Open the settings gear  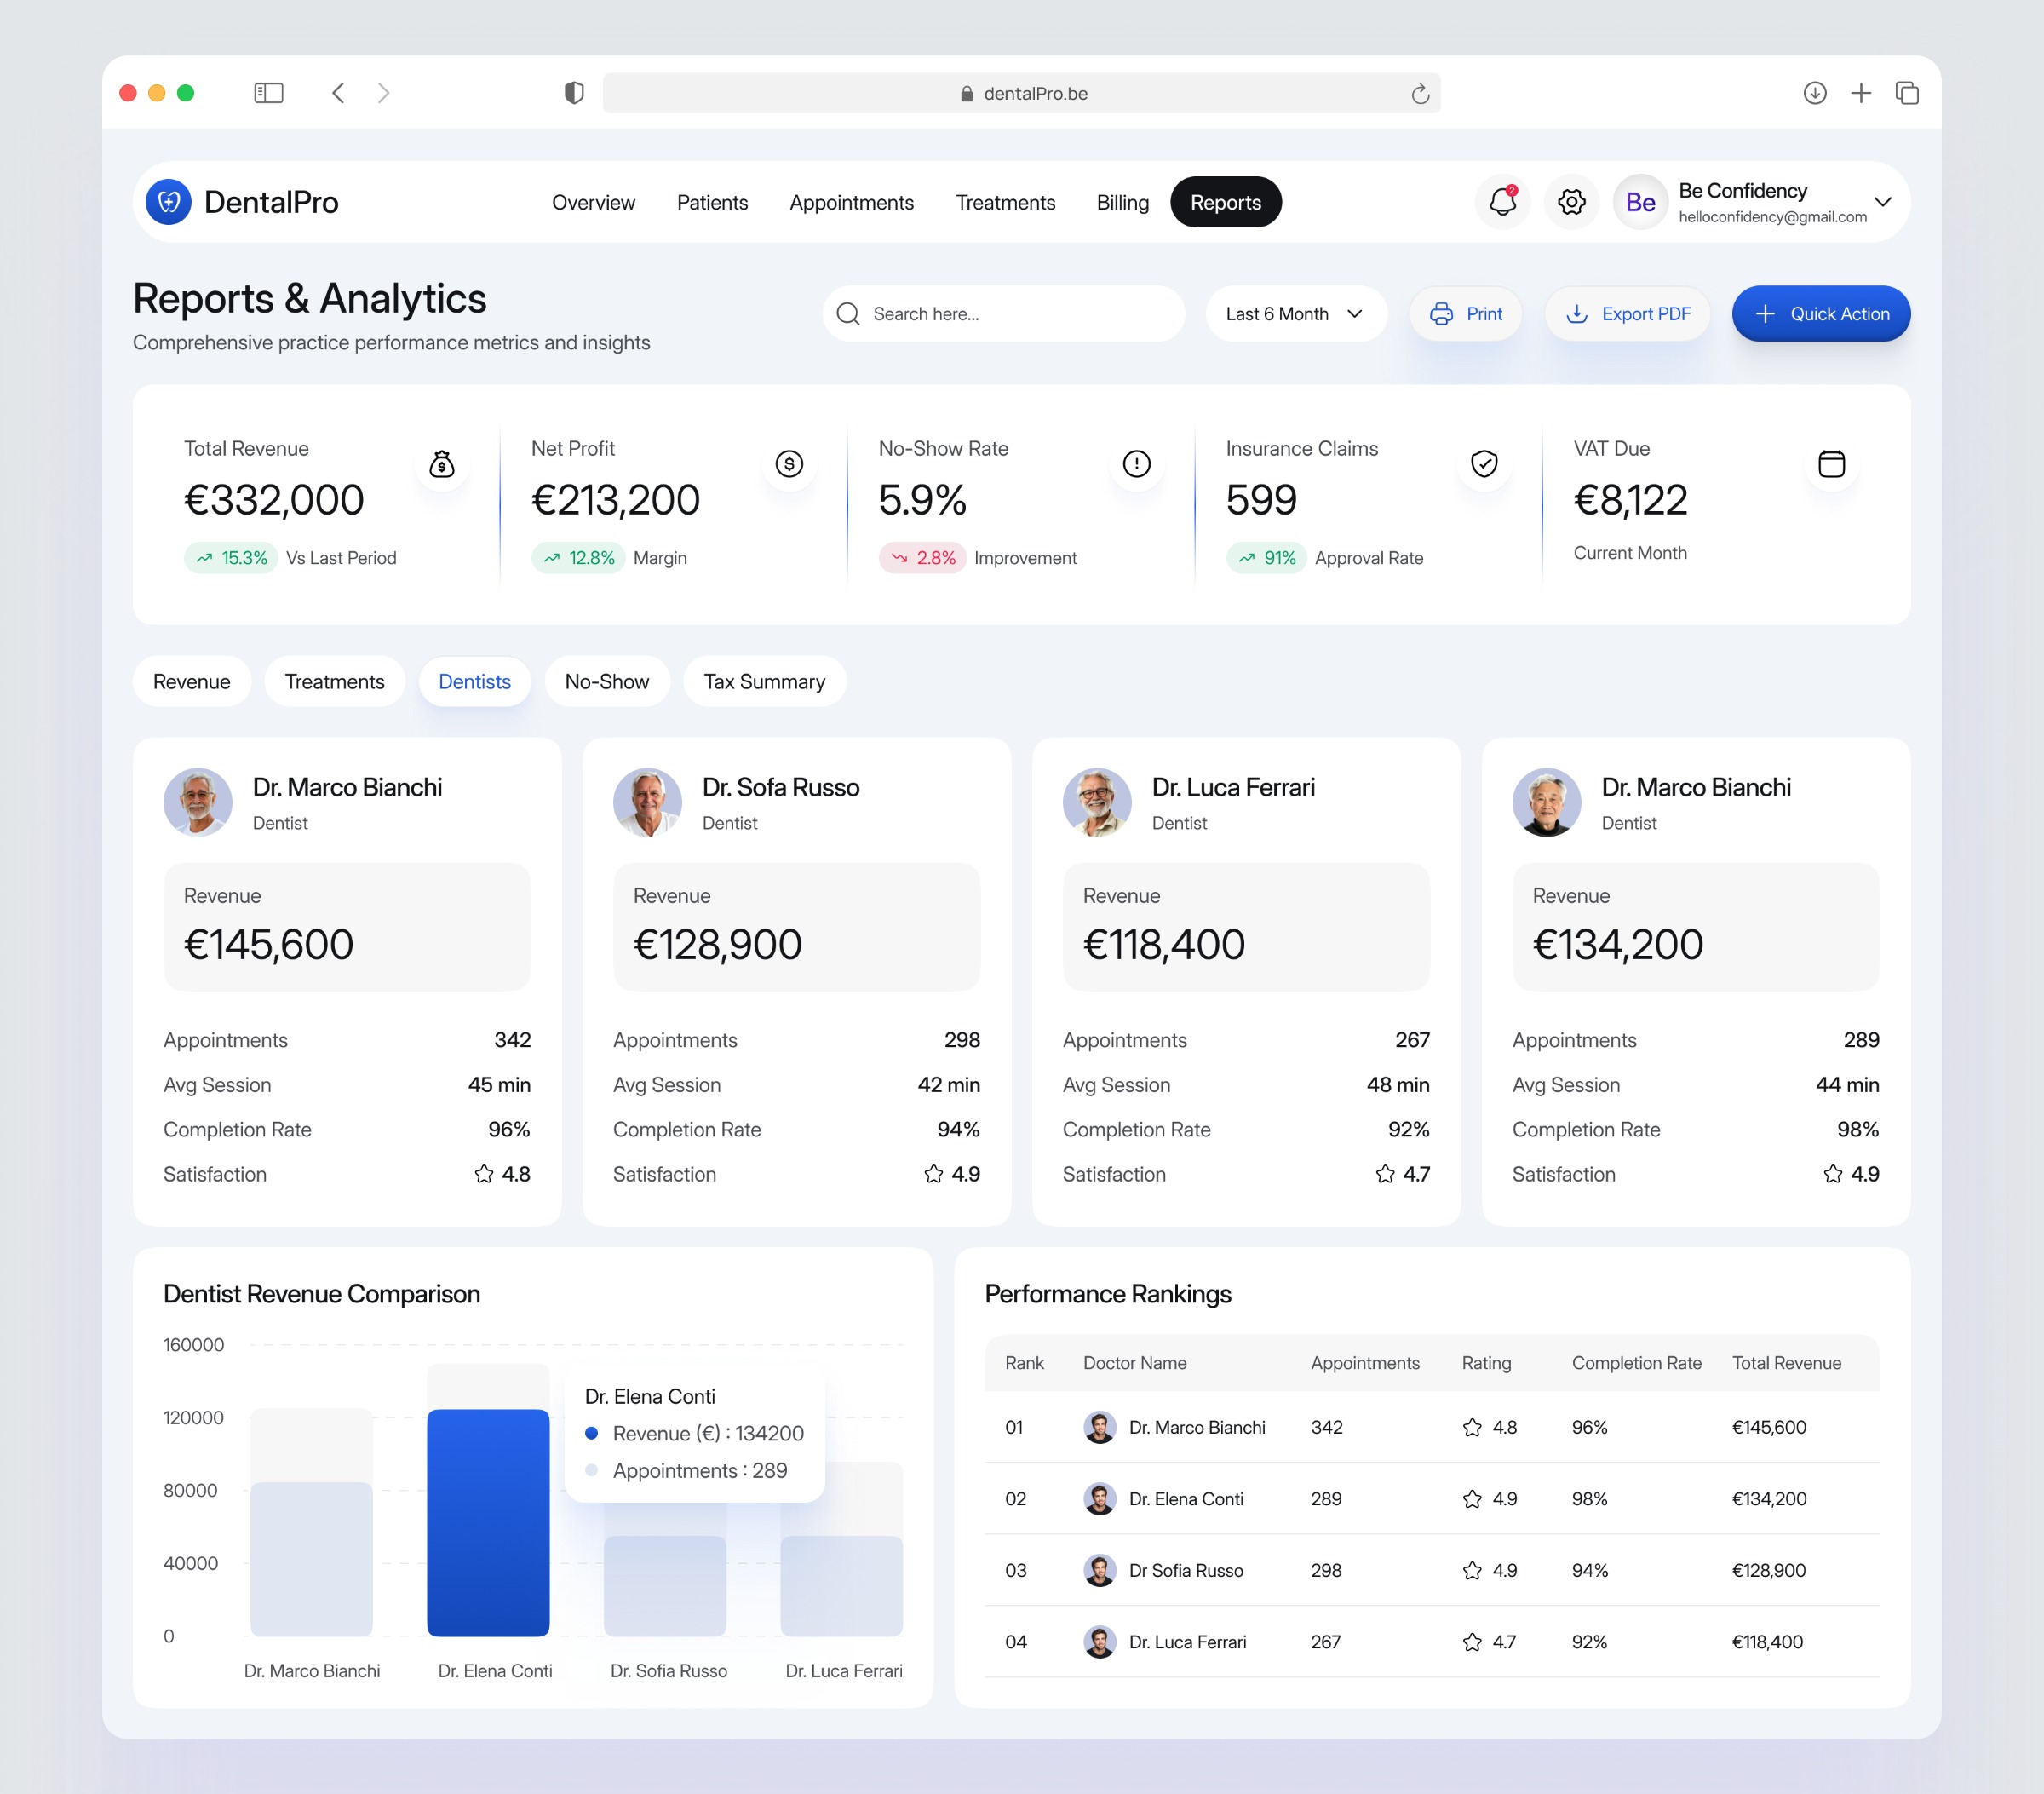(1571, 202)
